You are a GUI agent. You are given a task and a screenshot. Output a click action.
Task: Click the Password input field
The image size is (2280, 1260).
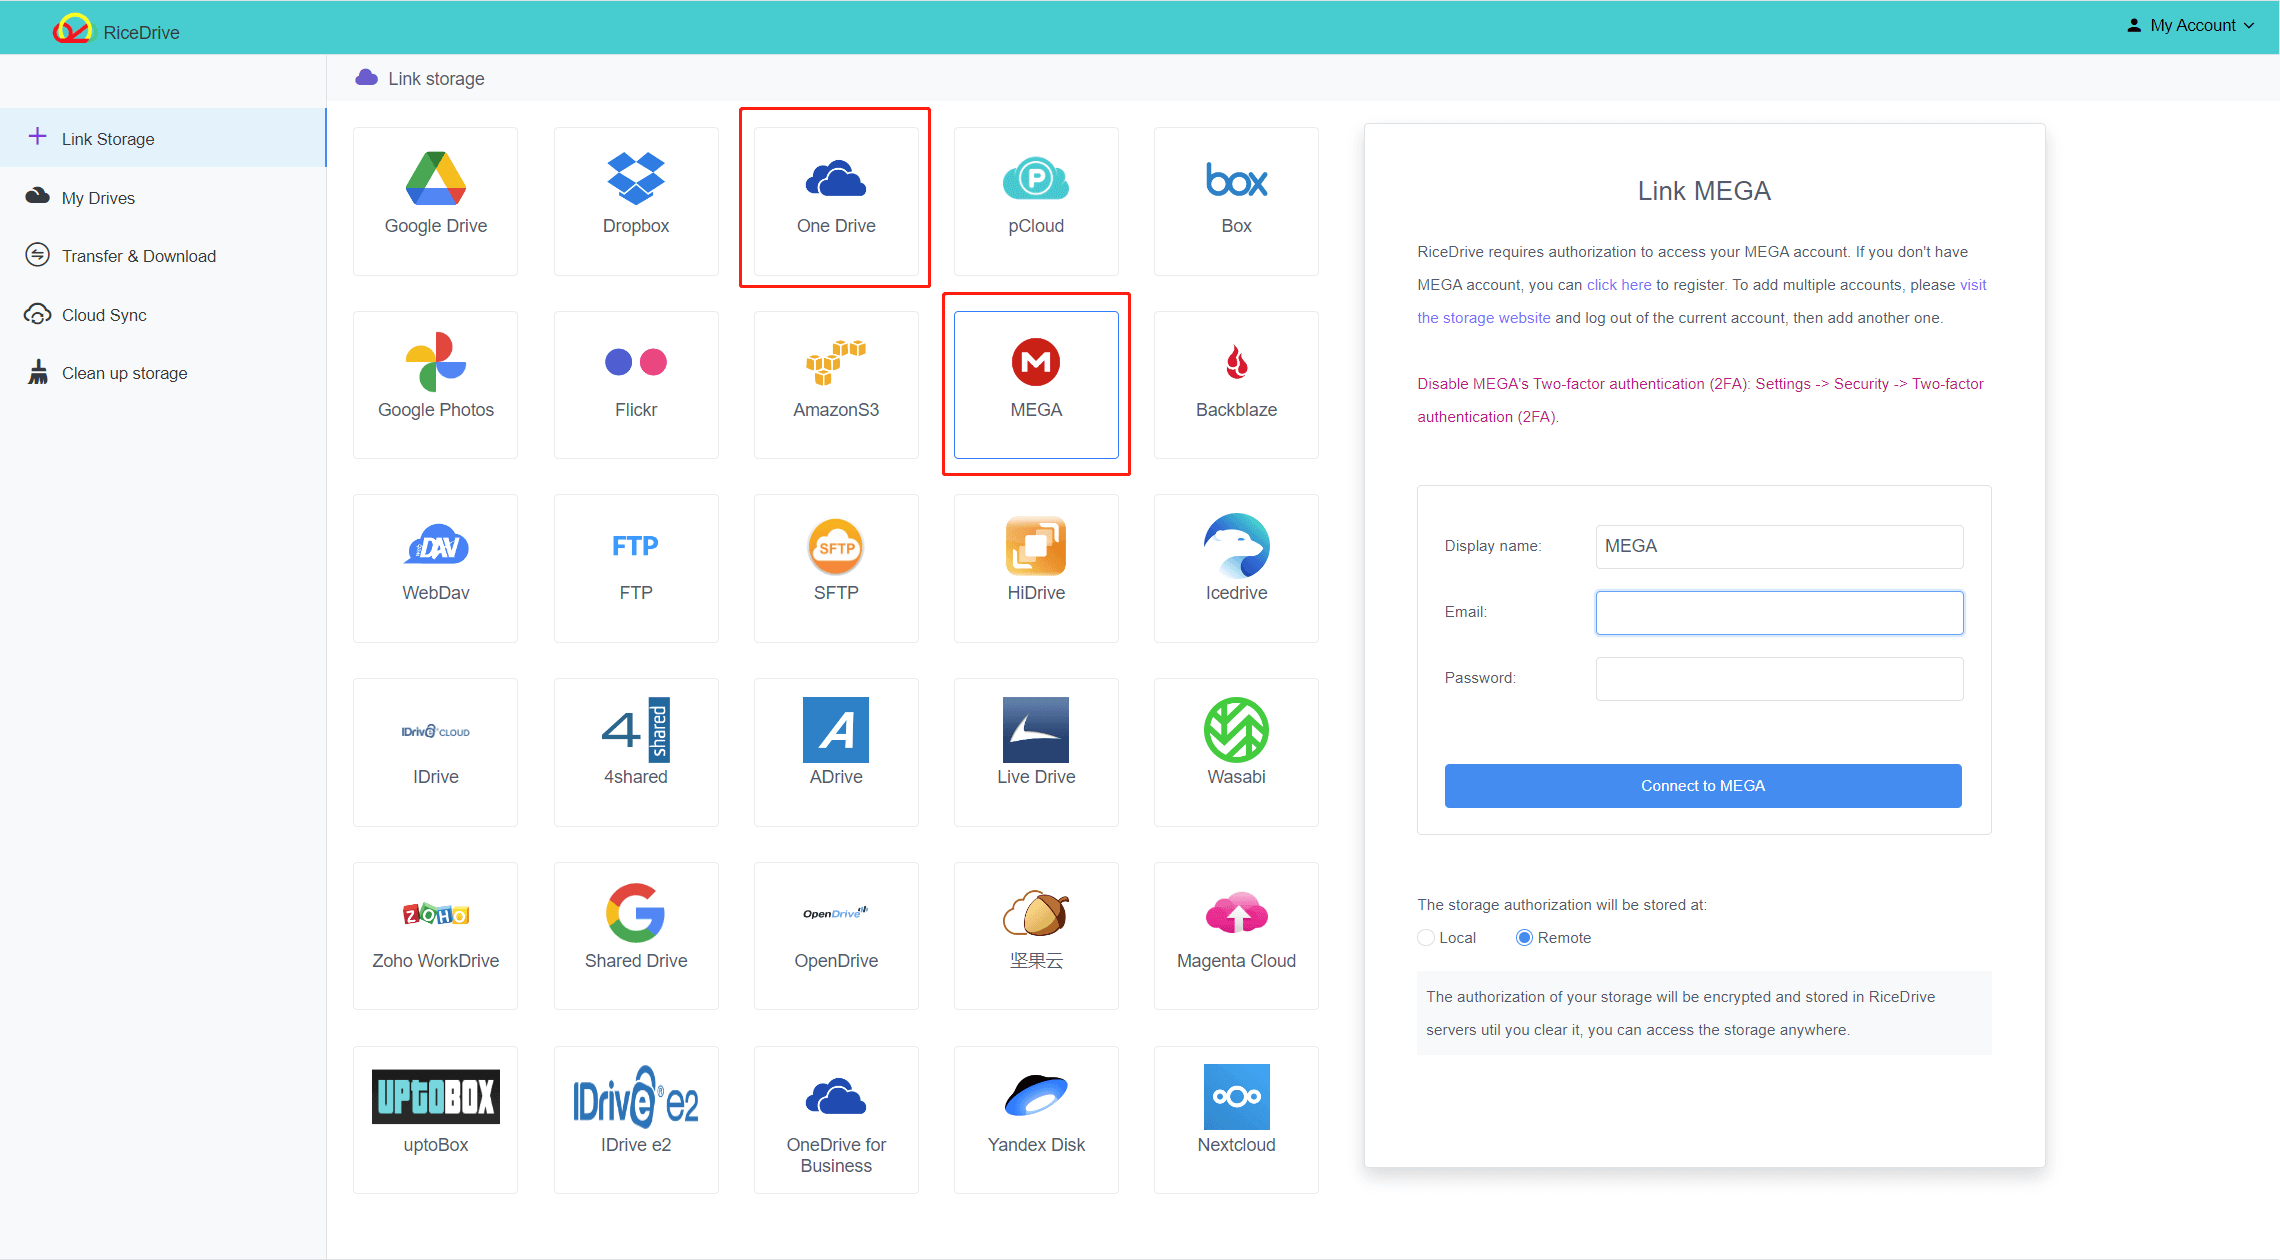click(1781, 678)
